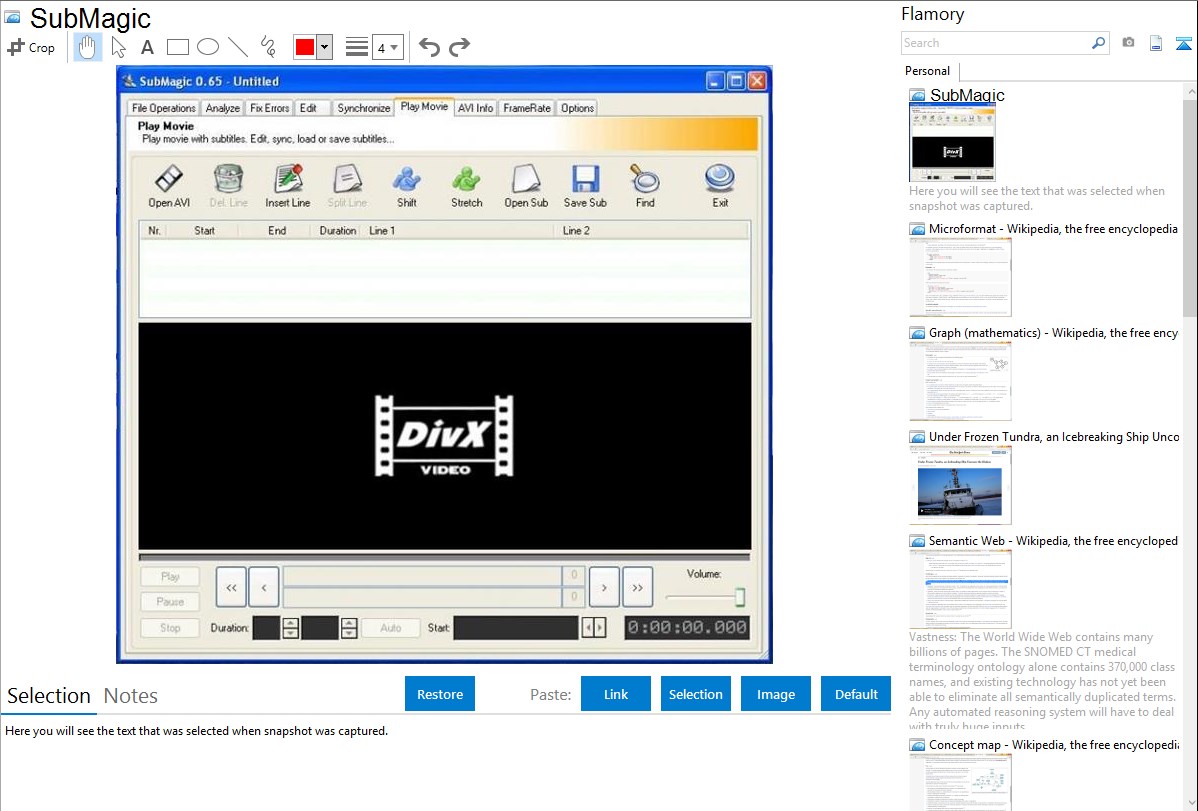This screenshot has width=1198, height=811.
Task: Activate the hand pan tool
Action: (87, 47)
